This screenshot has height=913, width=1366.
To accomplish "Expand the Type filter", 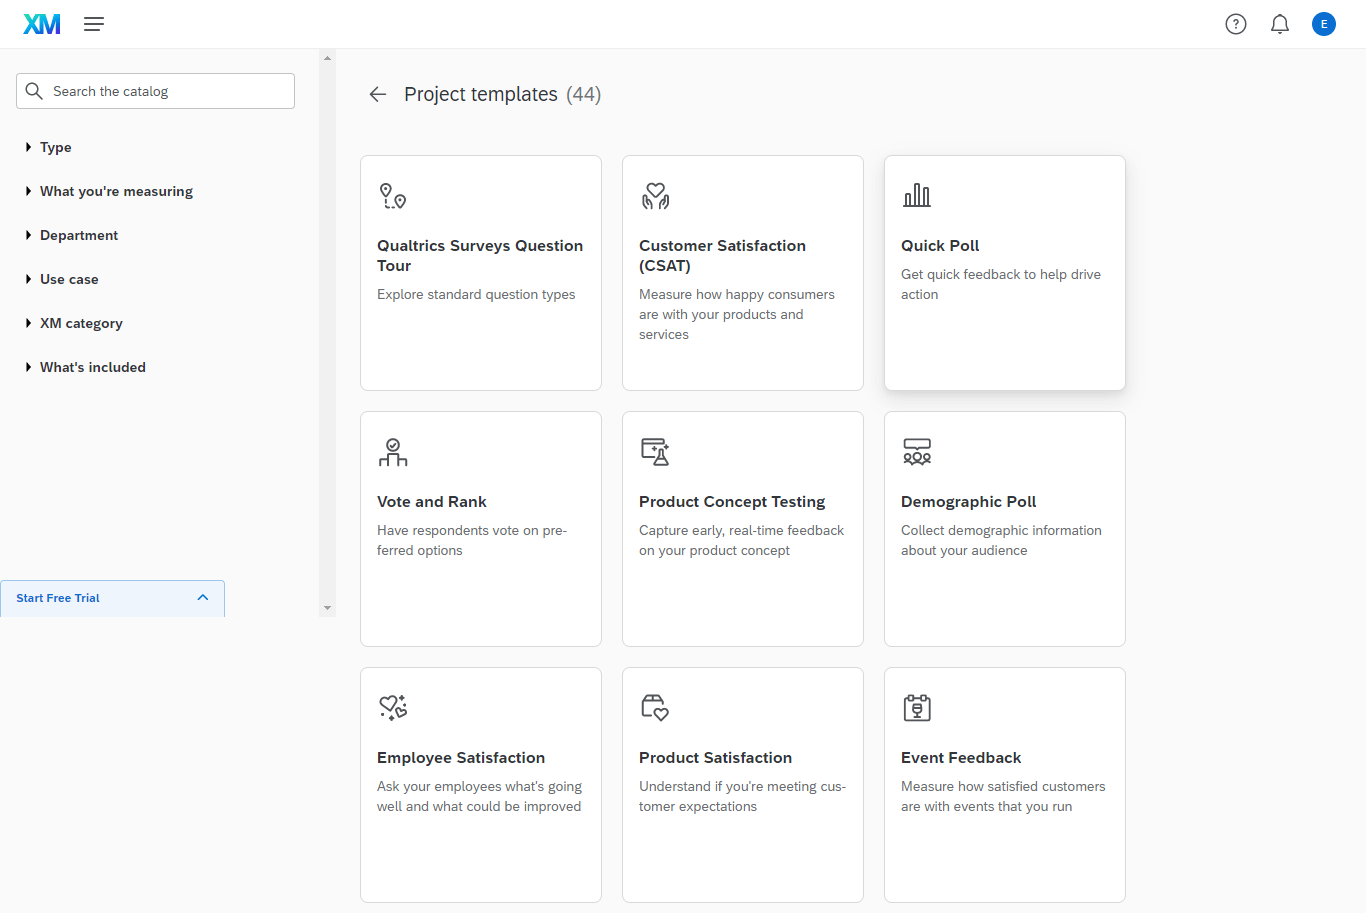I will click(x=55, y=147).
